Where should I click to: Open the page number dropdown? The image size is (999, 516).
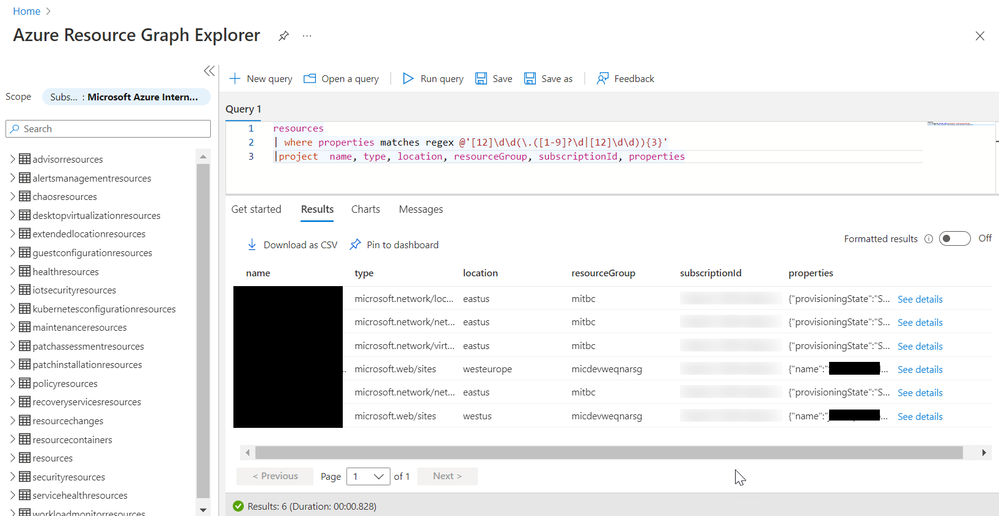coord(368,476)
